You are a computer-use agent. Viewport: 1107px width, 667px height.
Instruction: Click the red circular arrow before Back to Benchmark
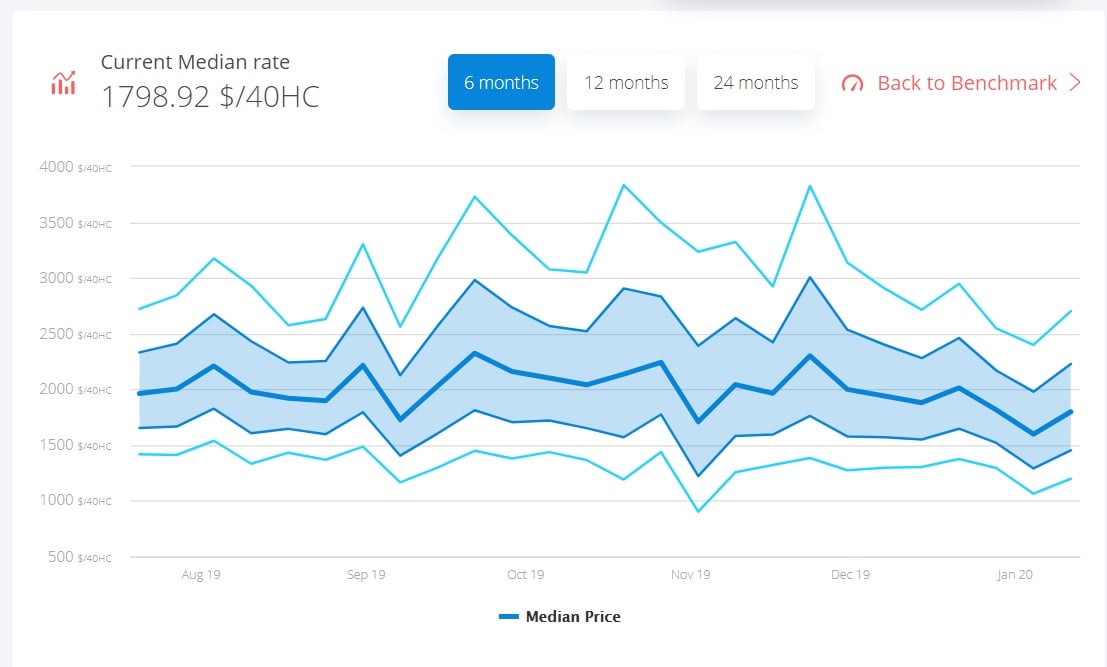pyautogui.click(x=852, y=84)
